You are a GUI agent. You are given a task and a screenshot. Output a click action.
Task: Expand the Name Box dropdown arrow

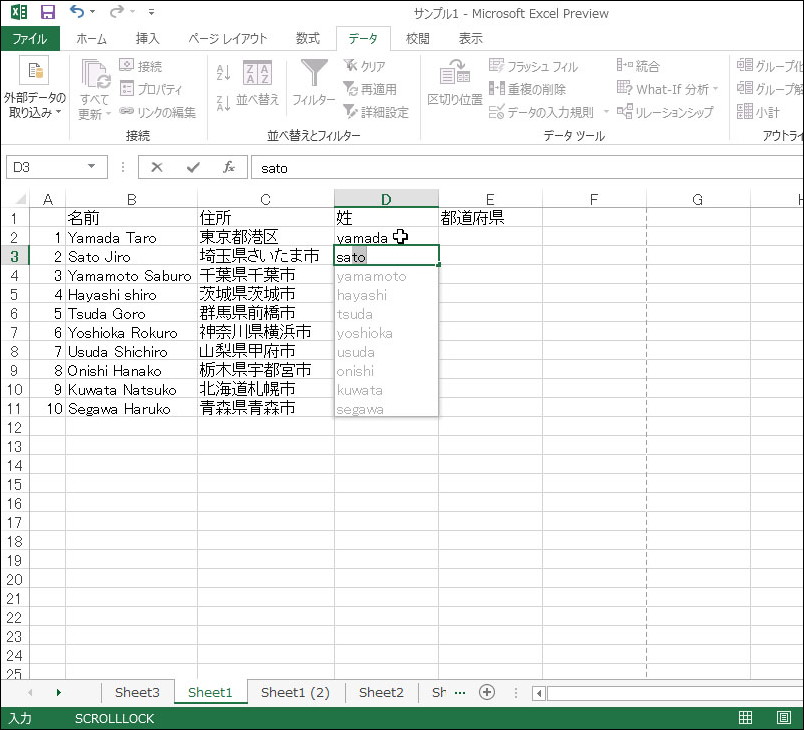point(91,167)
